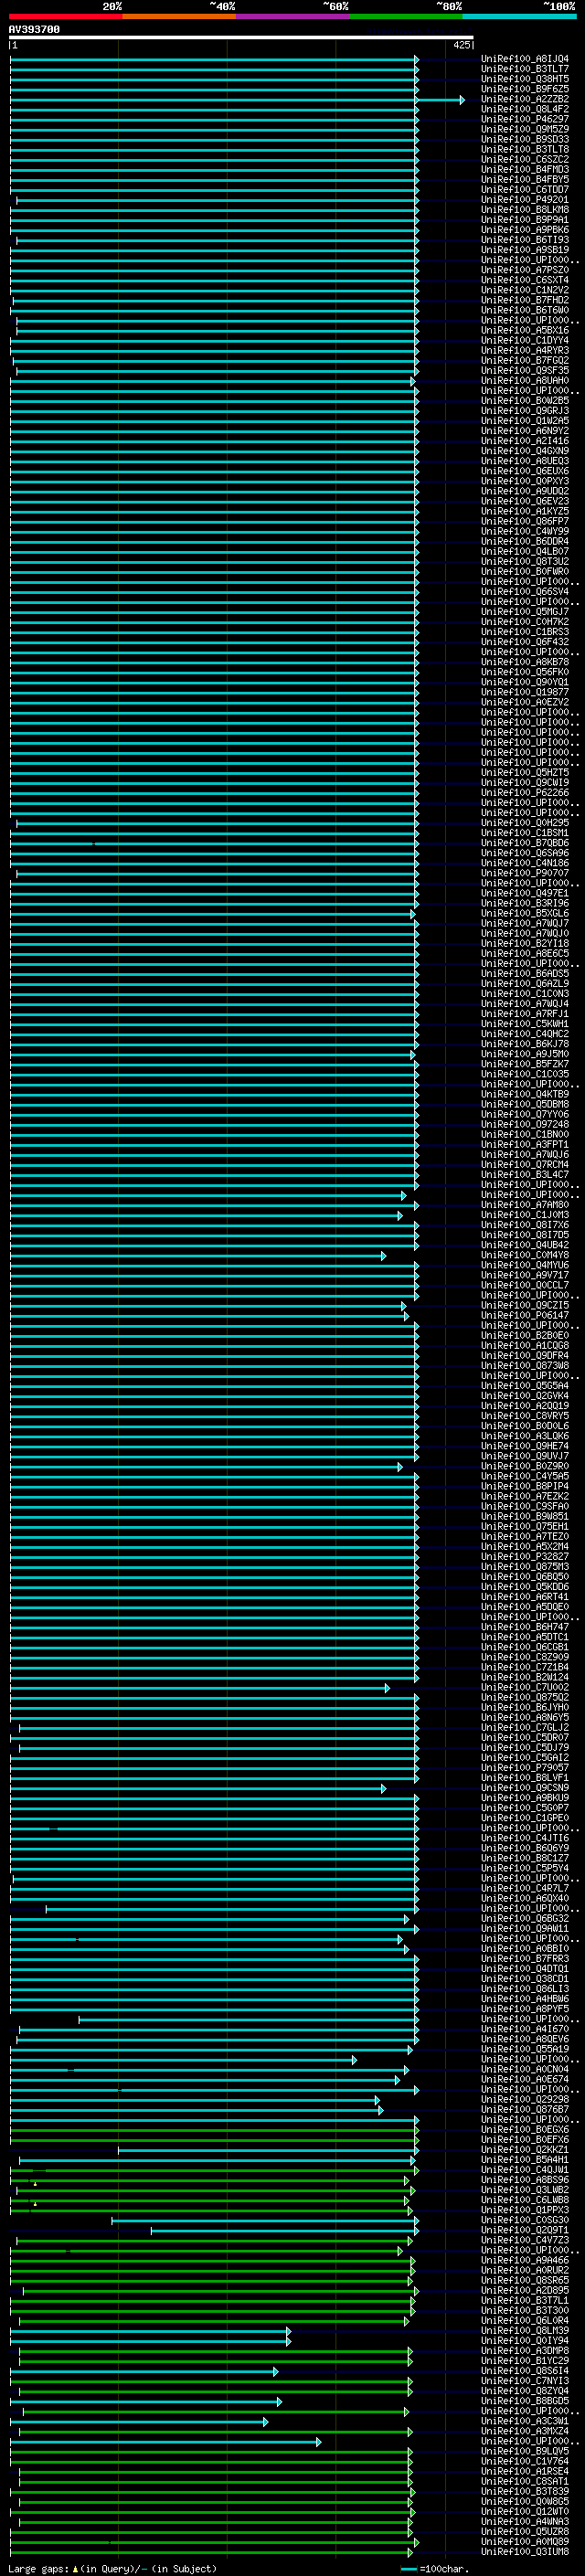Open hit UniRef100_B0EGX6

(x=525, y=2129)
